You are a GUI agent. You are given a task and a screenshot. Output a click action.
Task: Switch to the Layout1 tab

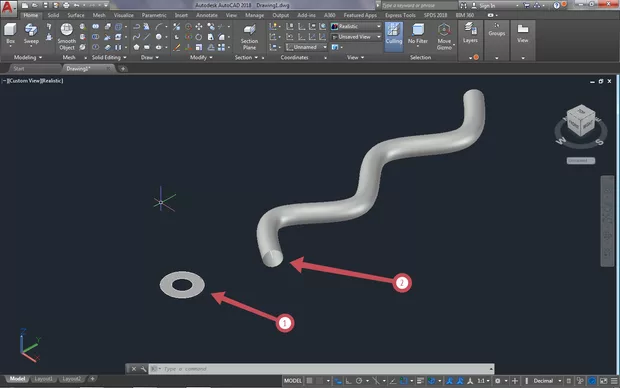coord(43,379)
